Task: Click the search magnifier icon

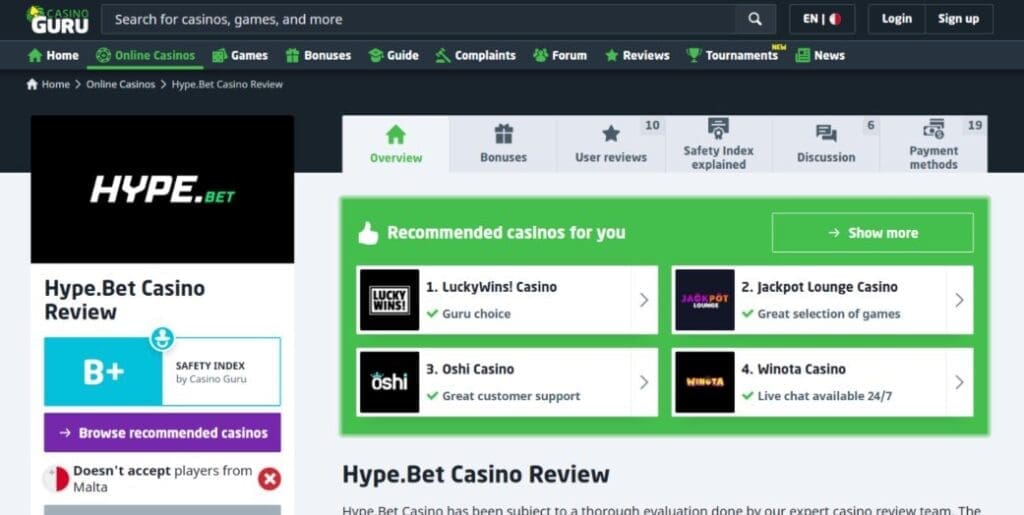Action: coord(755,19)
